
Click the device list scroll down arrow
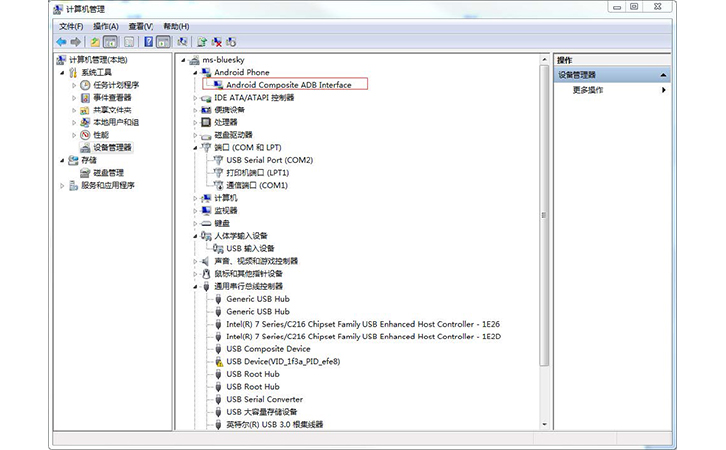(x=544, y=425)
